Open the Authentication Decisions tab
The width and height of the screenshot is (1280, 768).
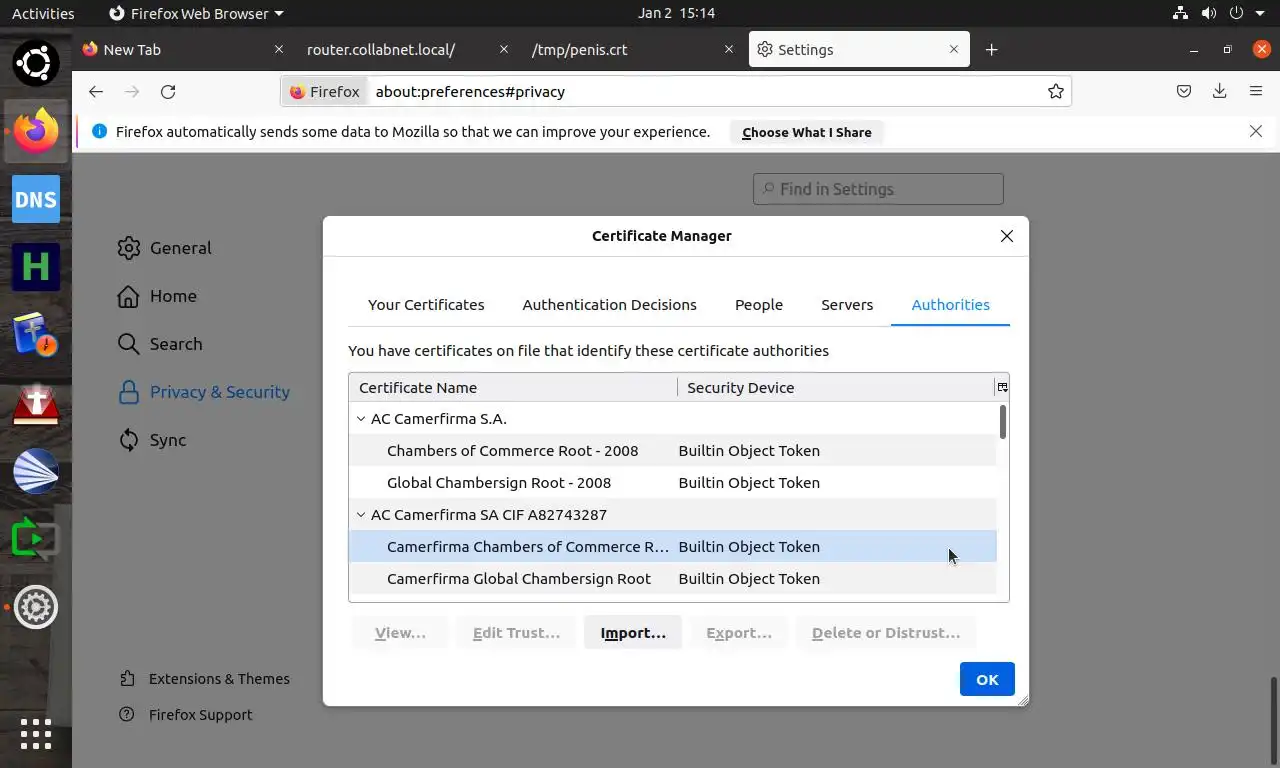coord(609,305)
